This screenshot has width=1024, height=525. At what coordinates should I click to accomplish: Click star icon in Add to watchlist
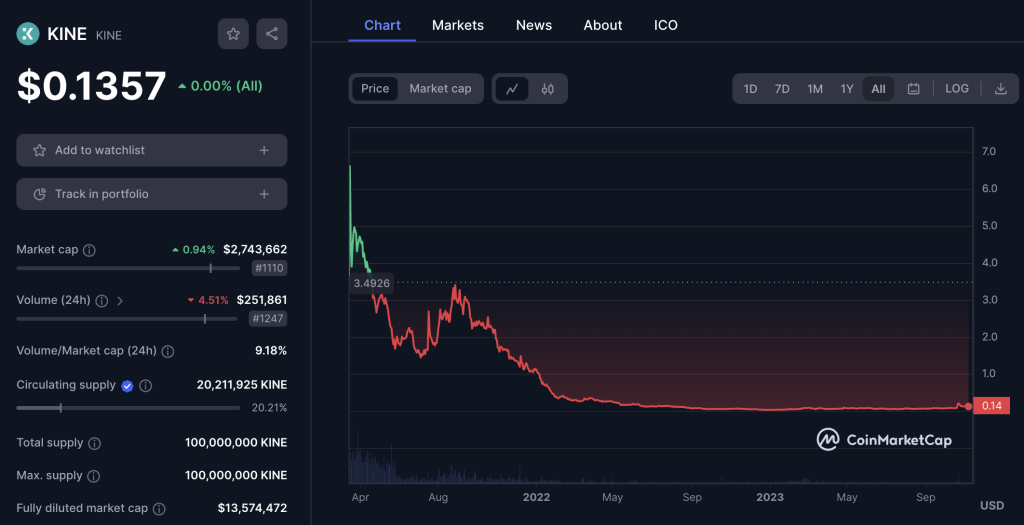(39, 150)
